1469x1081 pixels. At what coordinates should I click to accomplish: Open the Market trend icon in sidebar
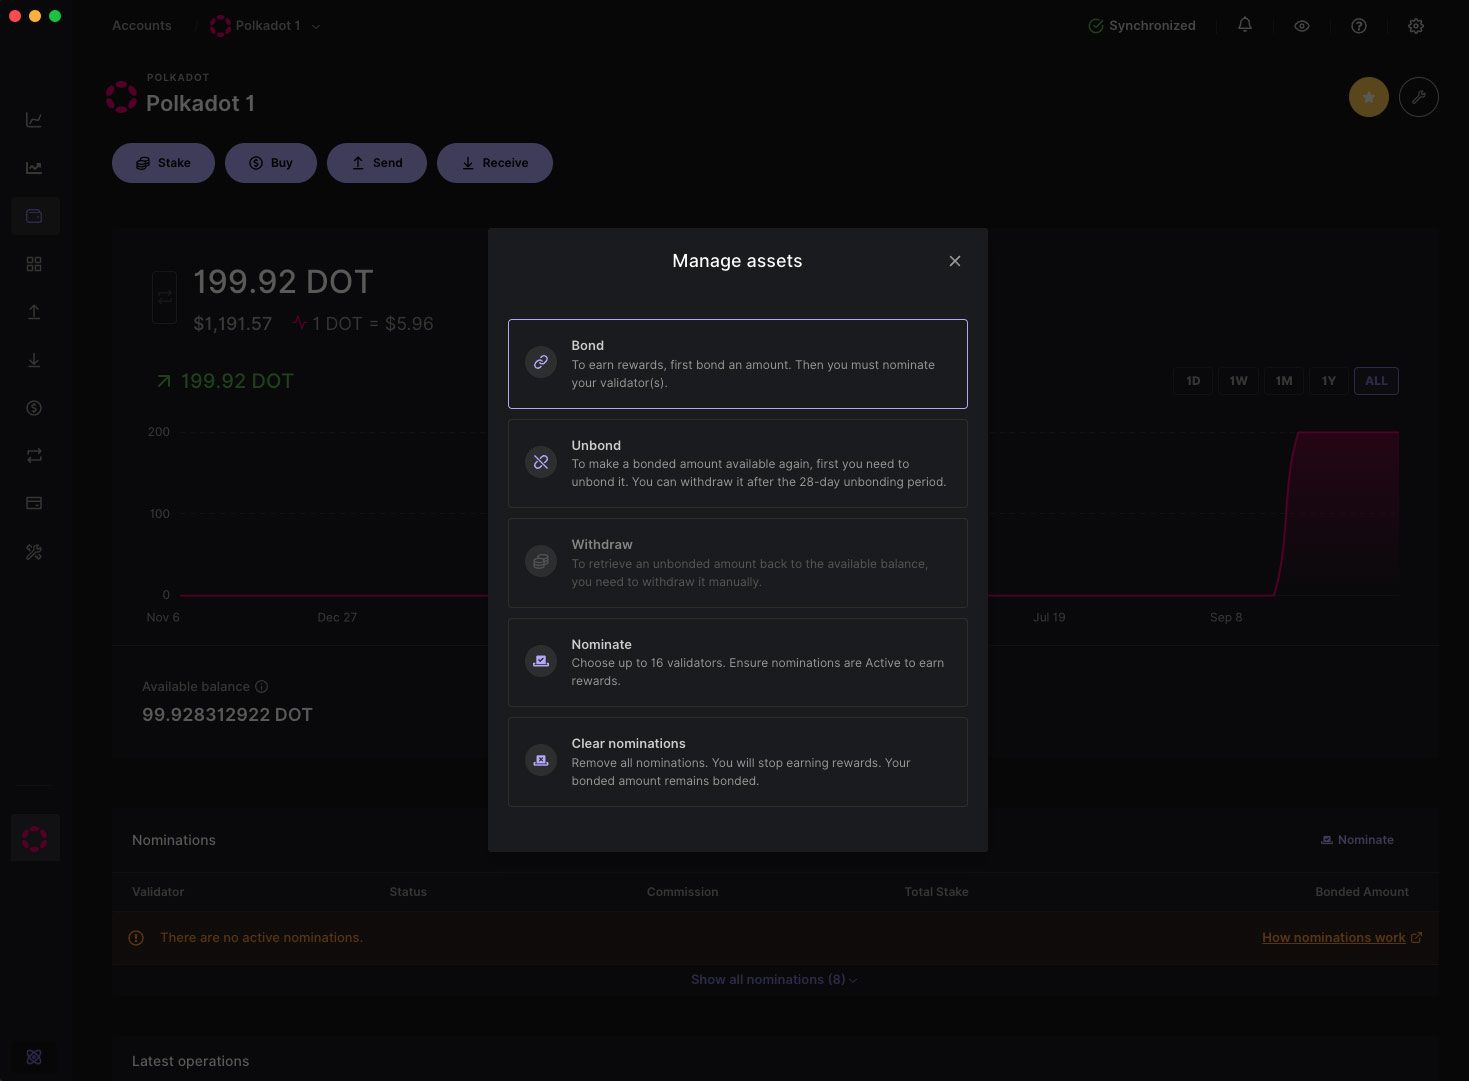34,168
